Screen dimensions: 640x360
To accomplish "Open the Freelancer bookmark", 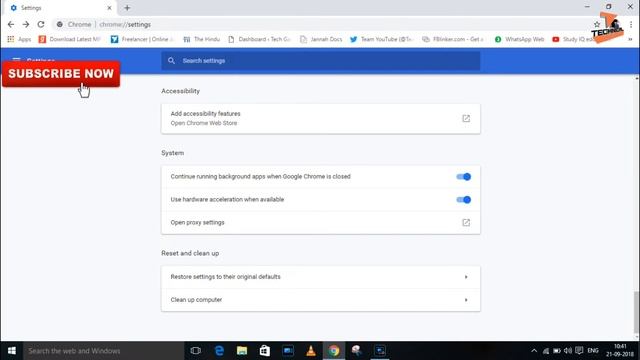I will tap(142, 39).
